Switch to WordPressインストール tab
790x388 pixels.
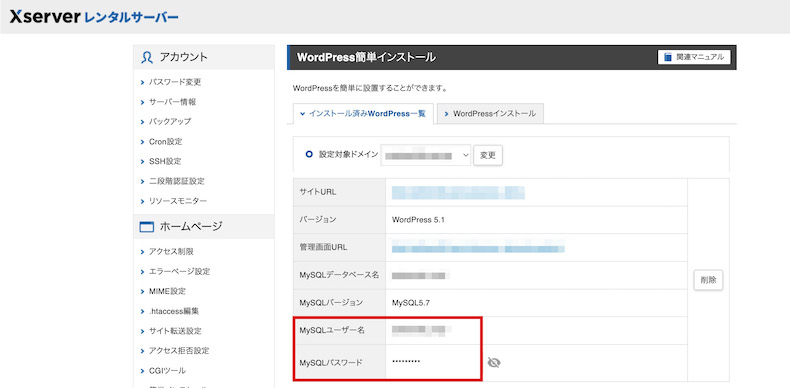[490, 114]
